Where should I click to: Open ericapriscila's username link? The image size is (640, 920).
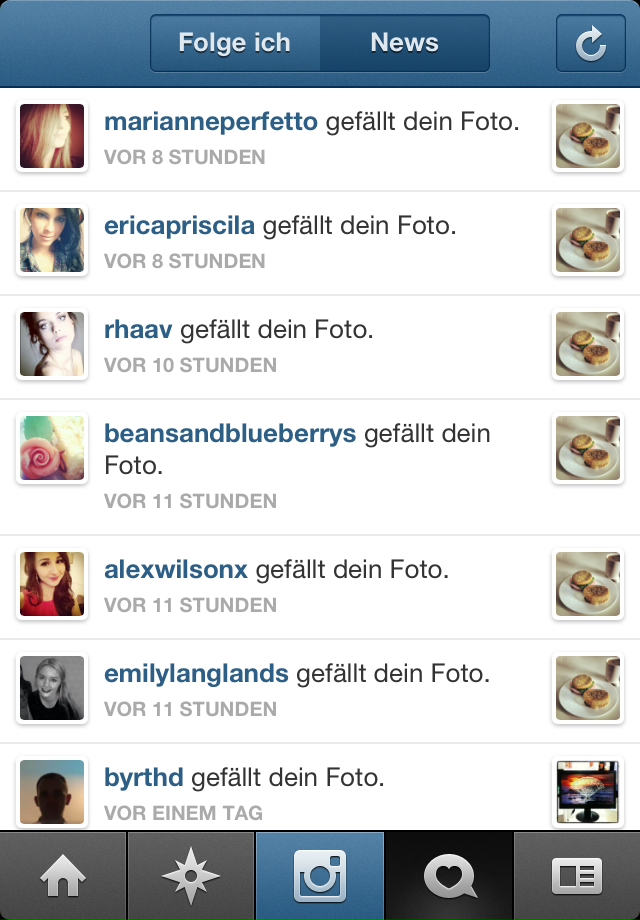[x=179, y=226]
